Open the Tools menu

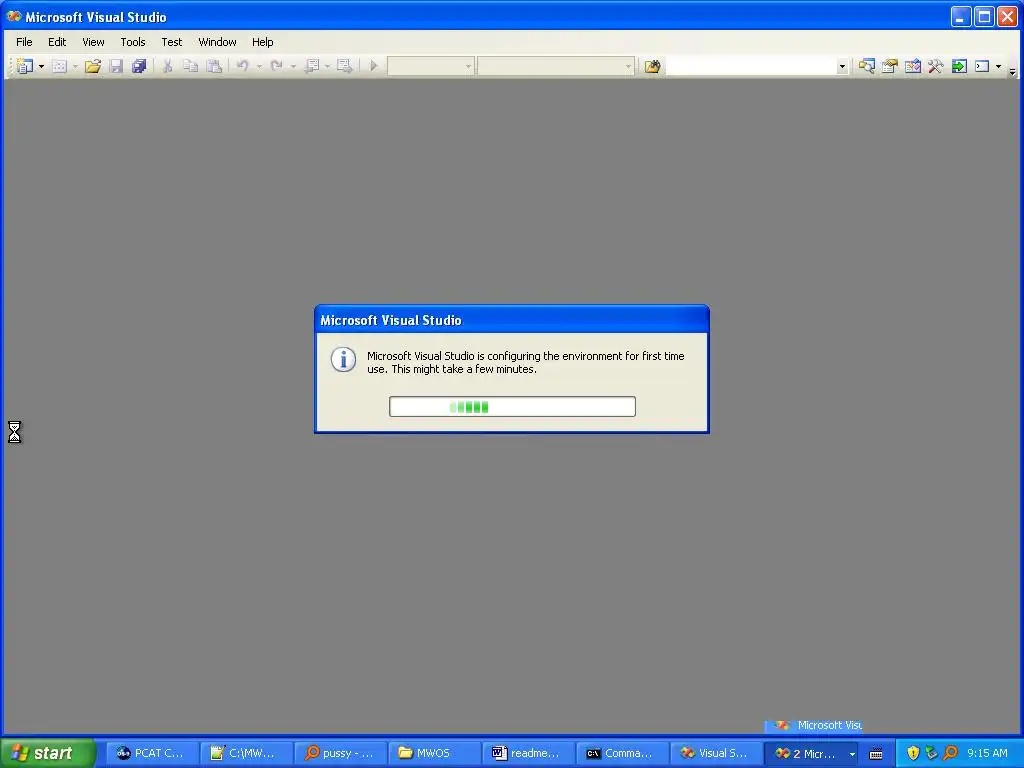(x=133, y=42)
